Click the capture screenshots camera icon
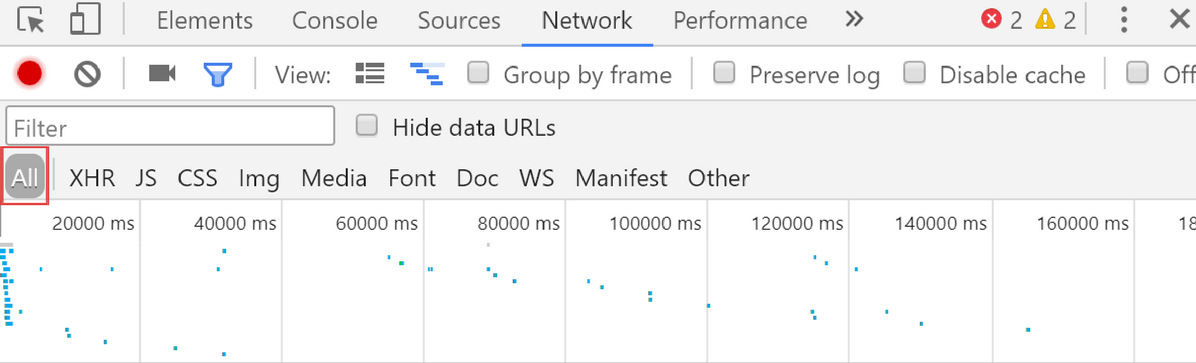Screen dimensions: 1196x363 pyautogui.click(x=162, y=74)
